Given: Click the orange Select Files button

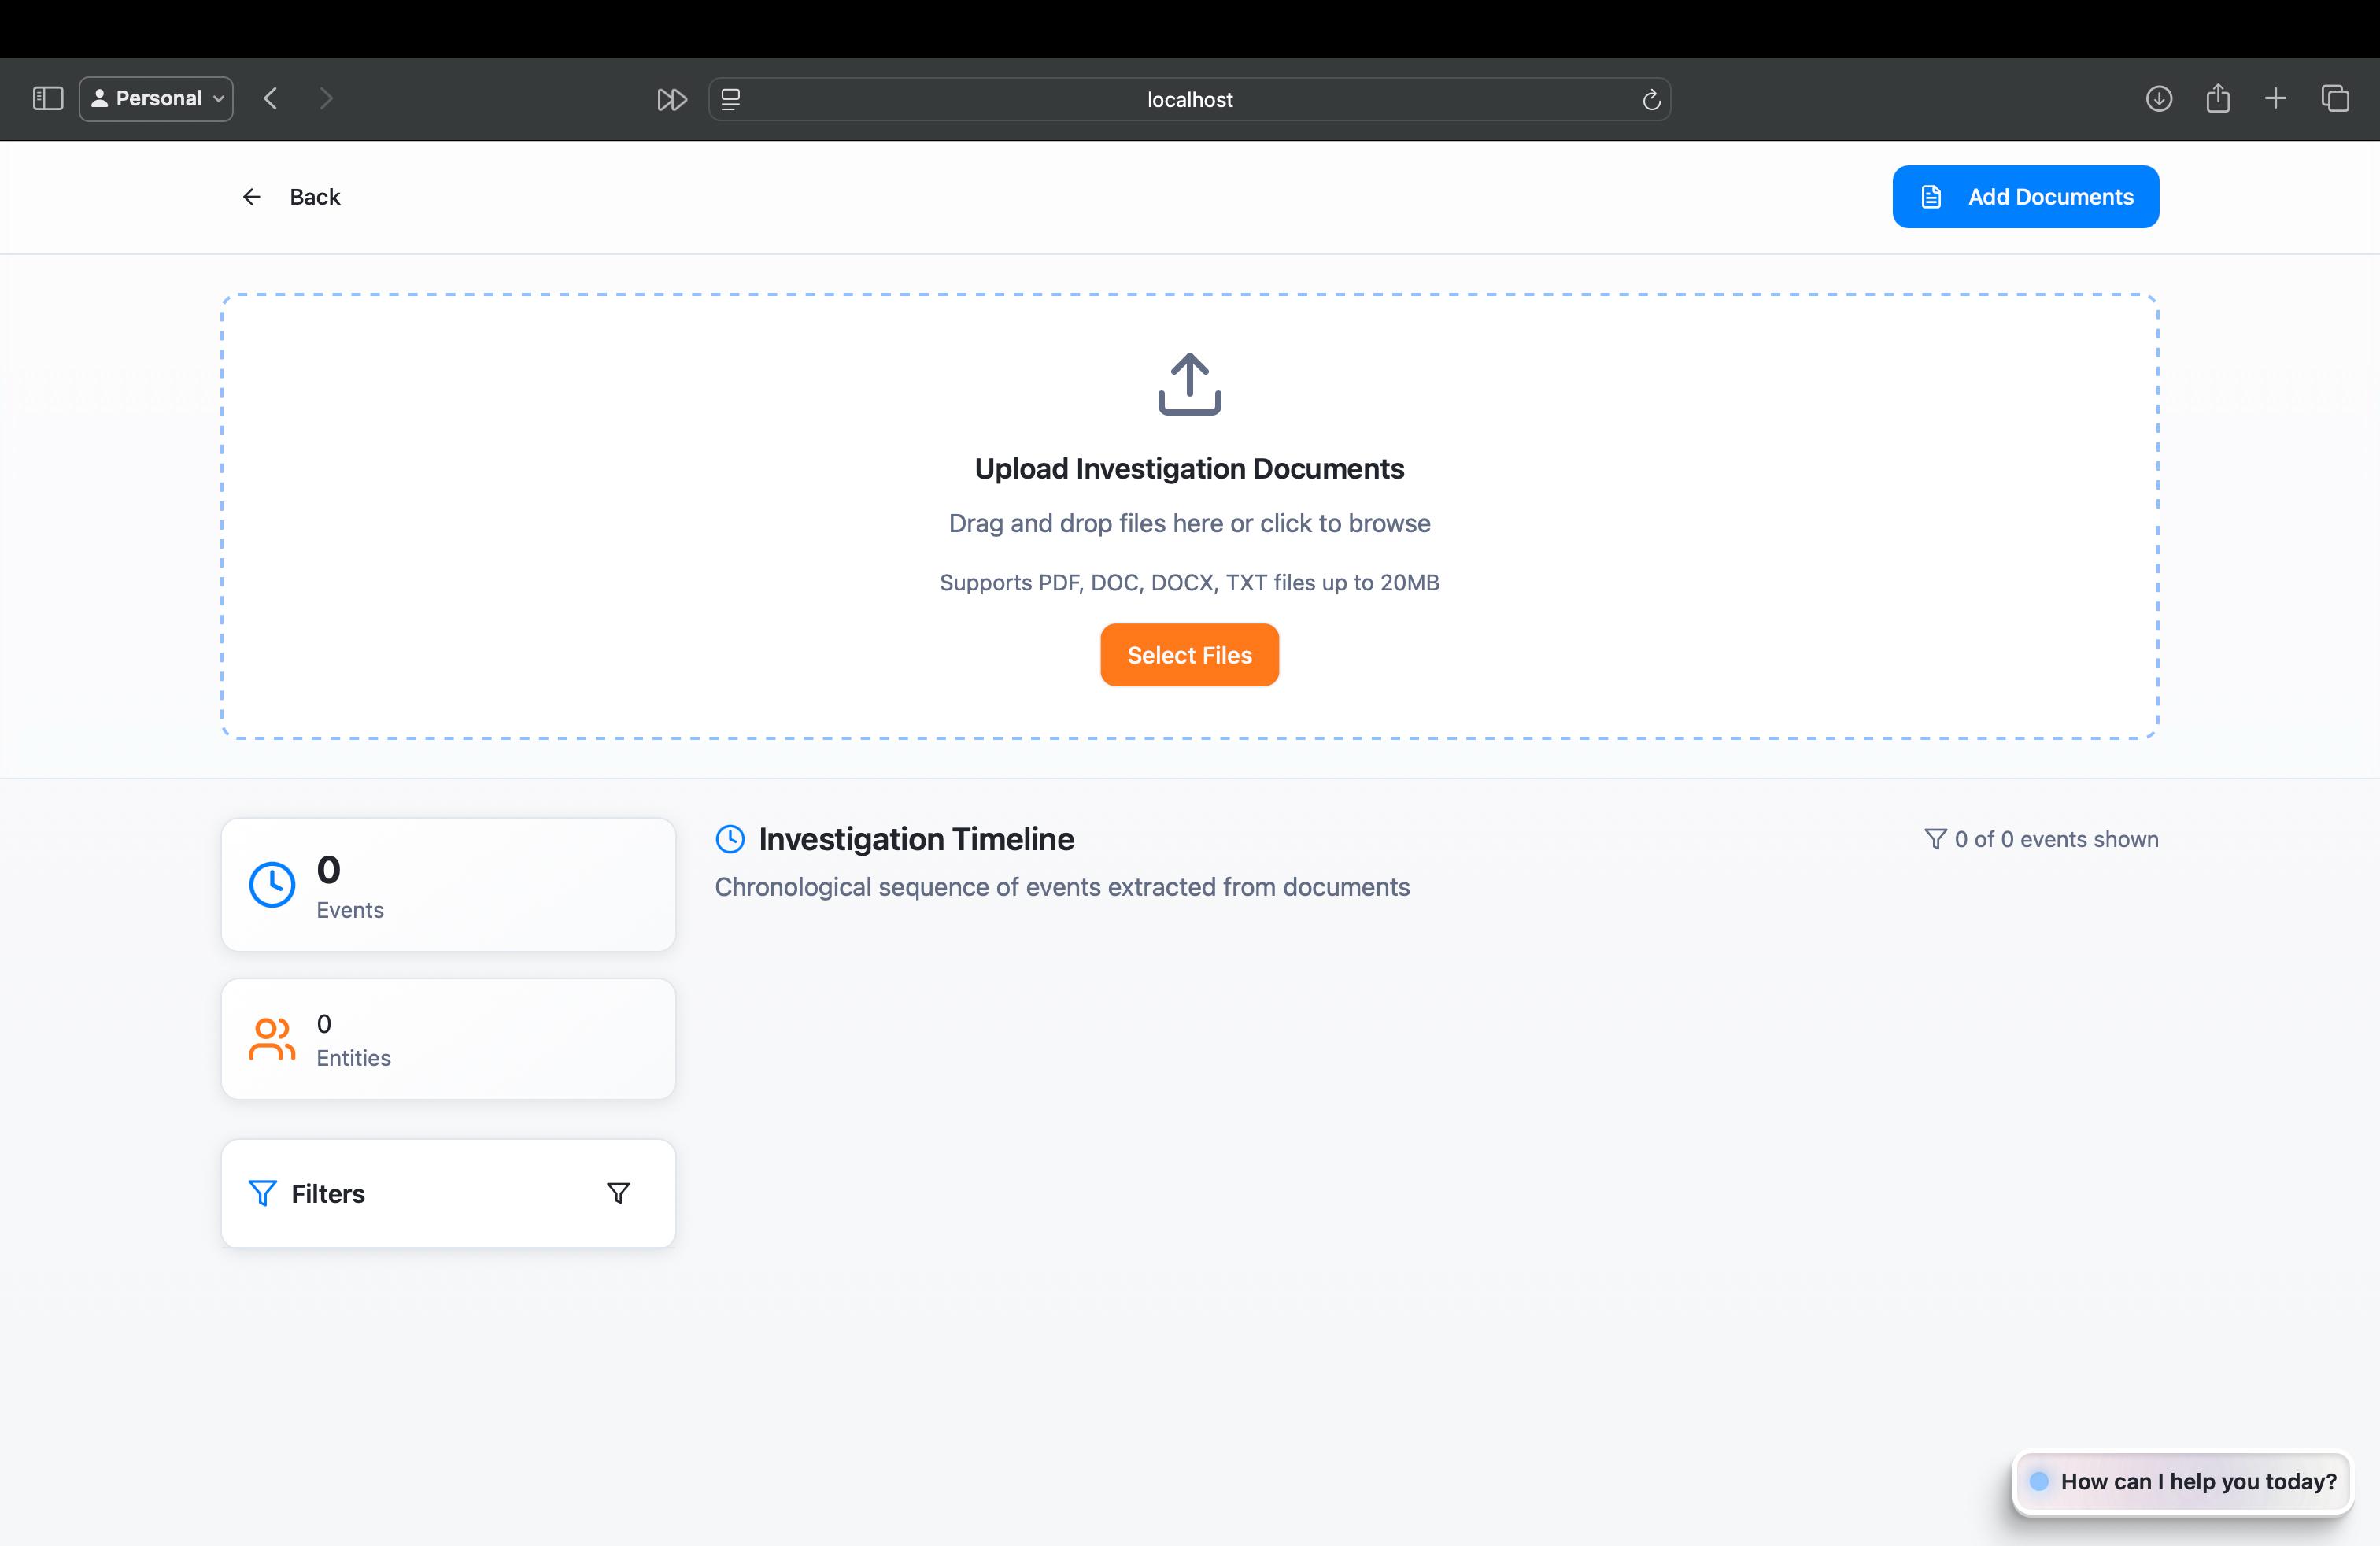Looking at the screenshot, I should [x=1189, y=655].
